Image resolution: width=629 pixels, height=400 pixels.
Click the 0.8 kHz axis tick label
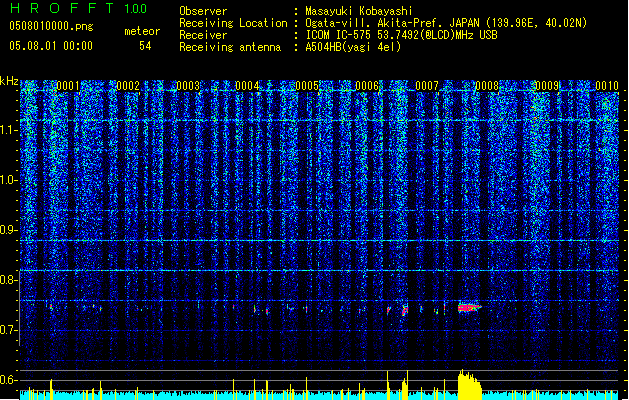coord(8,280)
